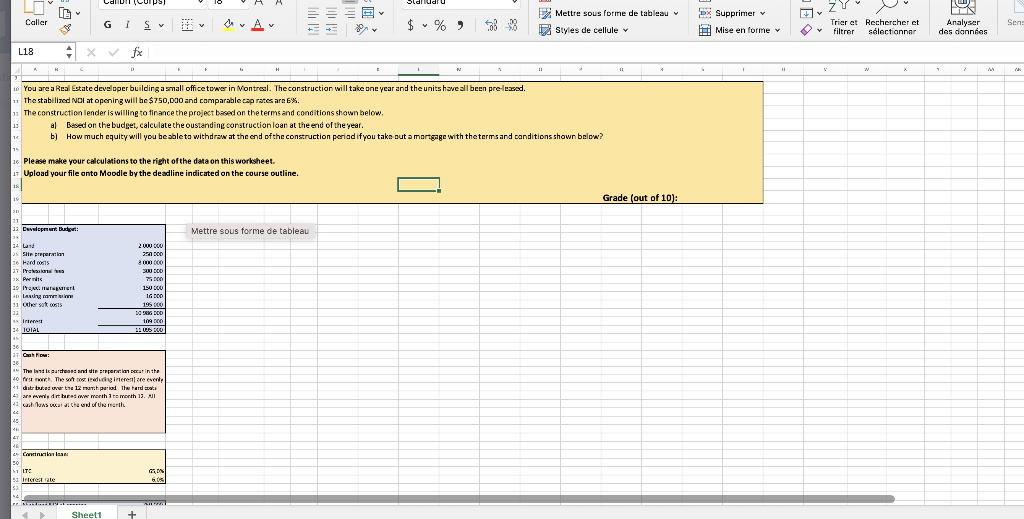Click the merge and center icon
This screenshot has height=519, width=1024.
368,12
